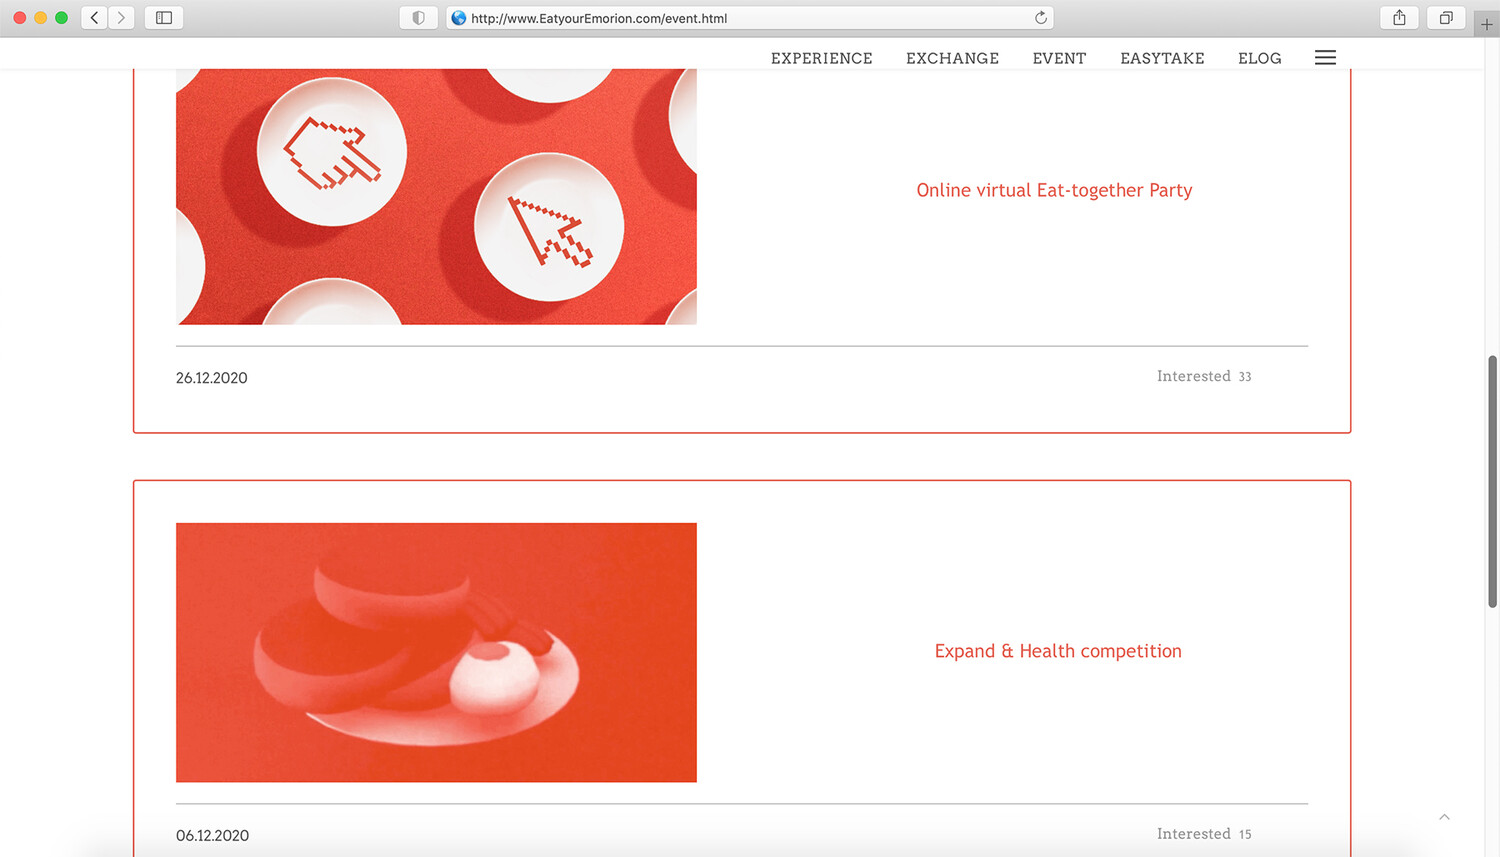Click the scroll-to-top chevron arrow

coord(1444,817)
